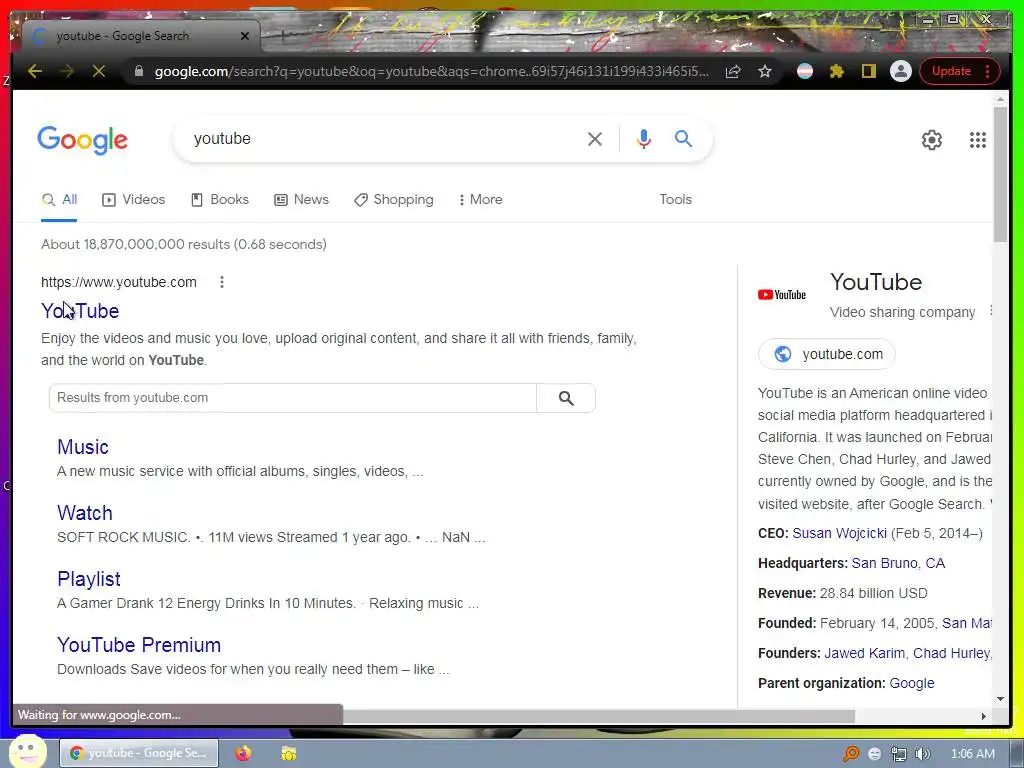Click the results count text
The height and width of the screenshot is (768, 1024).
(x=184, y=244)
